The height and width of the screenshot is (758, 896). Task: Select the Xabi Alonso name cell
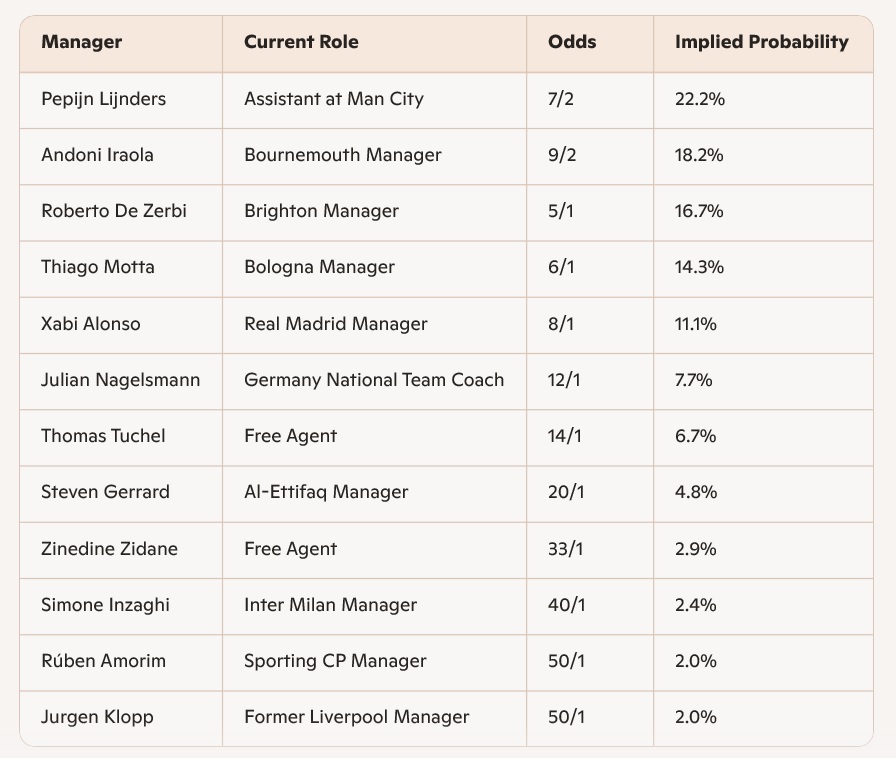[x=91, y=324]
